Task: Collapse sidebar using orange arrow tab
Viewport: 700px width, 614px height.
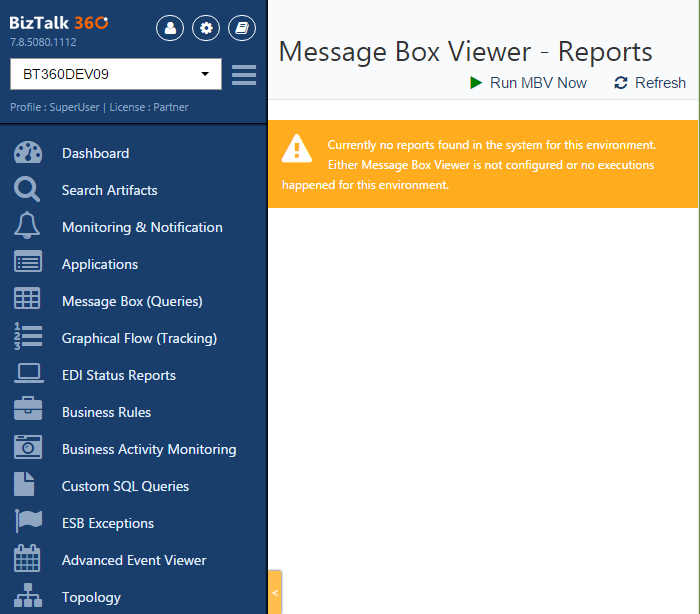Action: click(x=275, y=593)
